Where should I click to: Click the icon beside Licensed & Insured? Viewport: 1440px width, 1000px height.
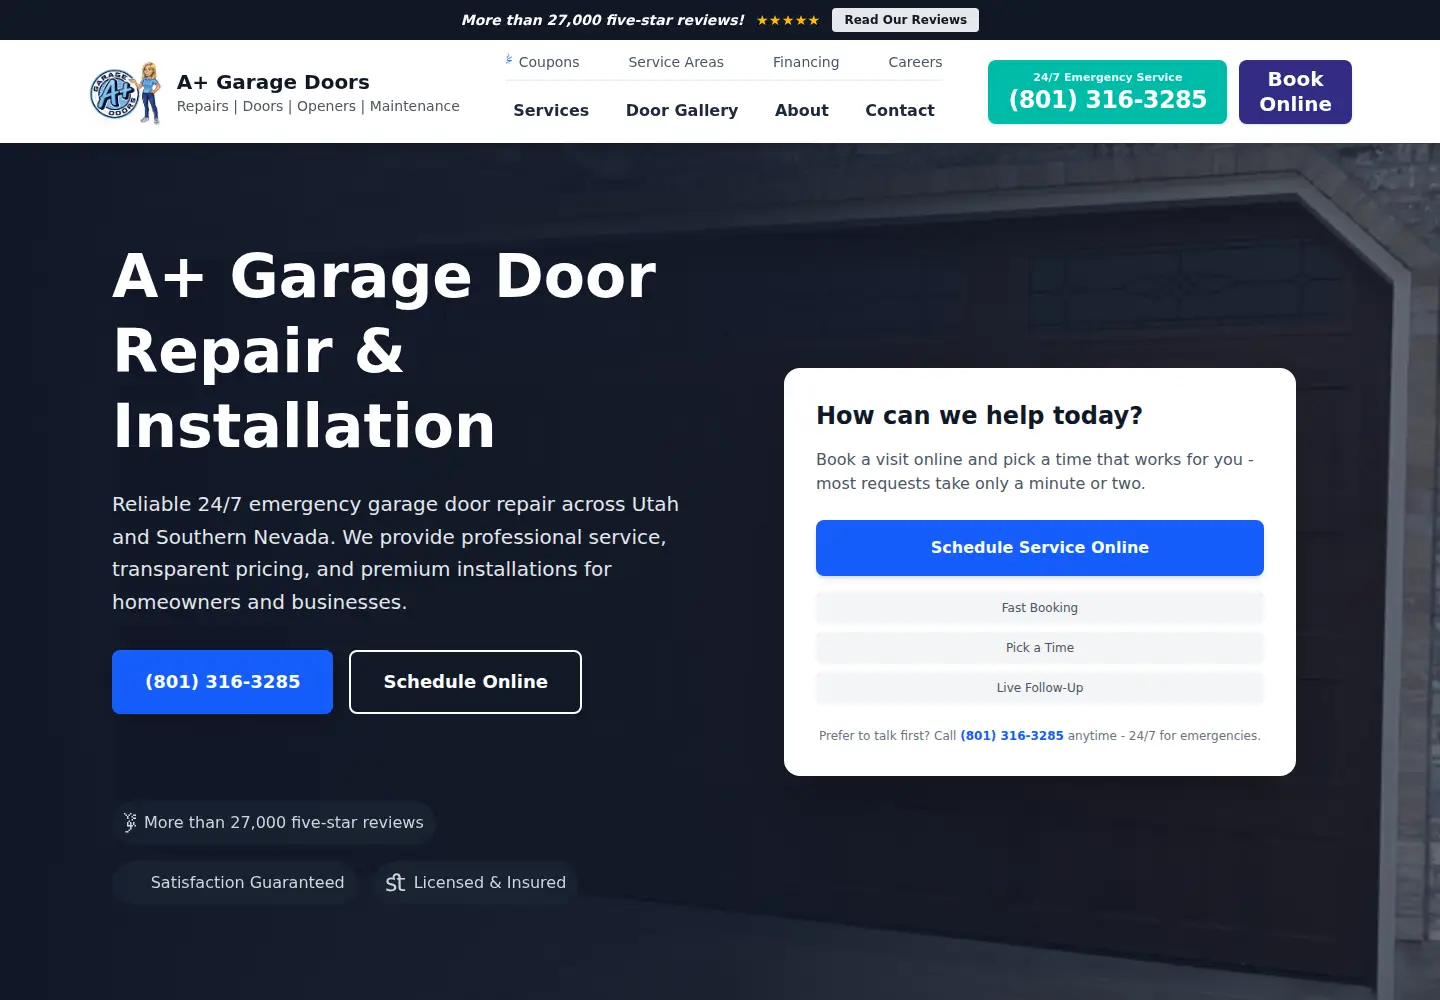pyautogui.click(x=396, y=882)
